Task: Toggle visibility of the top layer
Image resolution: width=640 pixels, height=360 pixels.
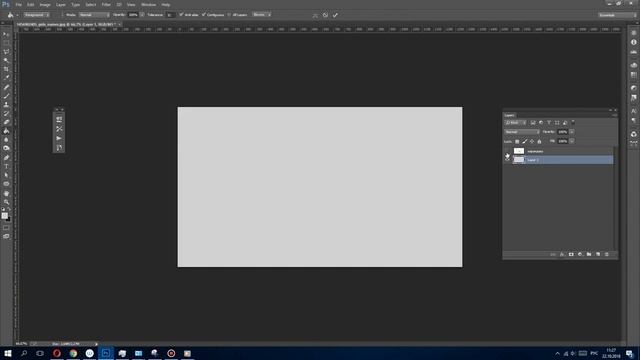Action: [507, 151]
